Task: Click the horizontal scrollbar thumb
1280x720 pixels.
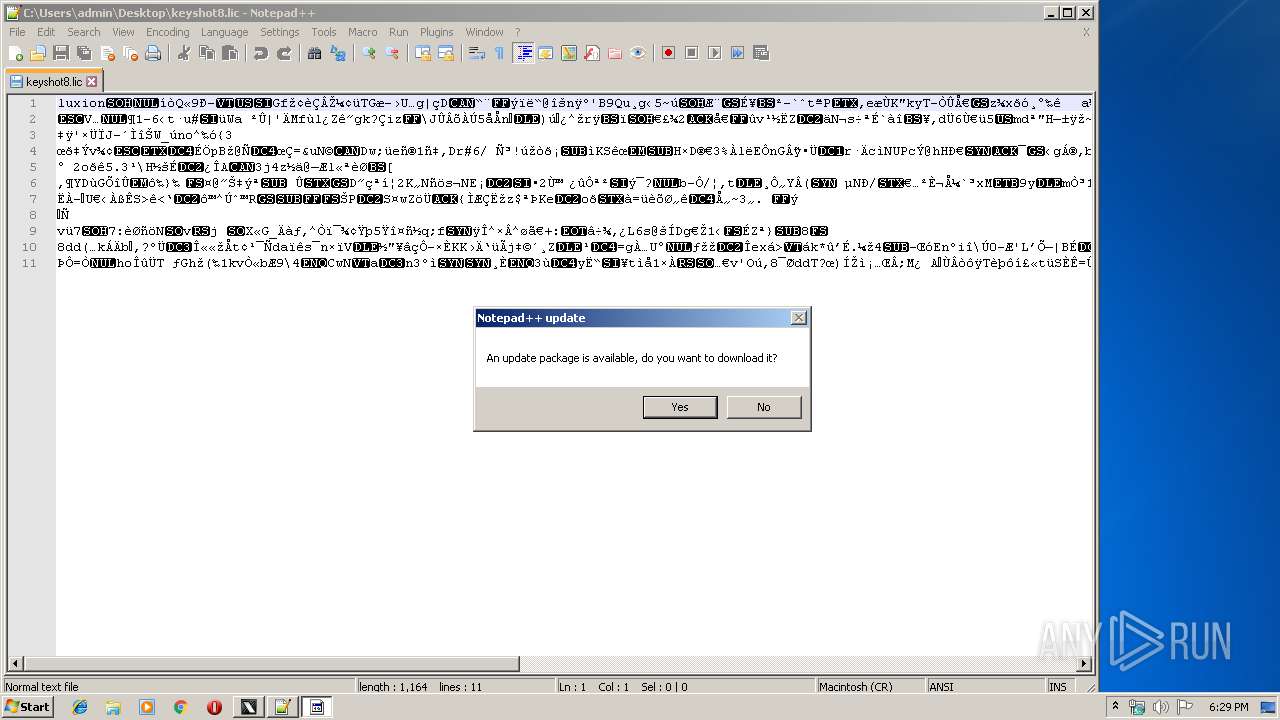Action: click(273, 664)
